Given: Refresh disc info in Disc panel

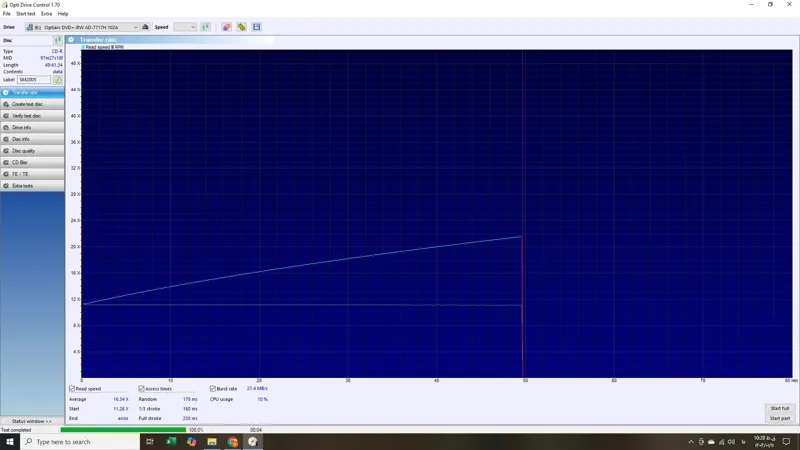Looking at the screenshot, I should pyautogui.click(x=58, y=40).
